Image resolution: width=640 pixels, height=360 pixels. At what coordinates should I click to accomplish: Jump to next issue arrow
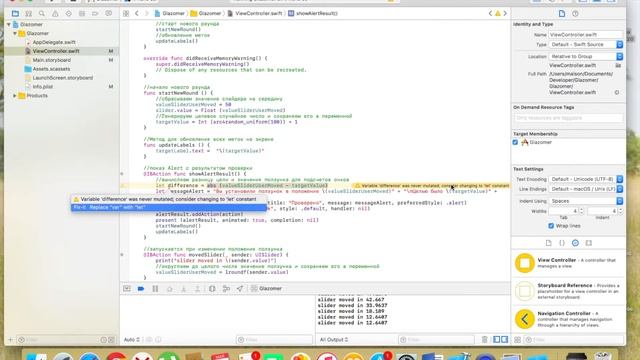(505, 13)
